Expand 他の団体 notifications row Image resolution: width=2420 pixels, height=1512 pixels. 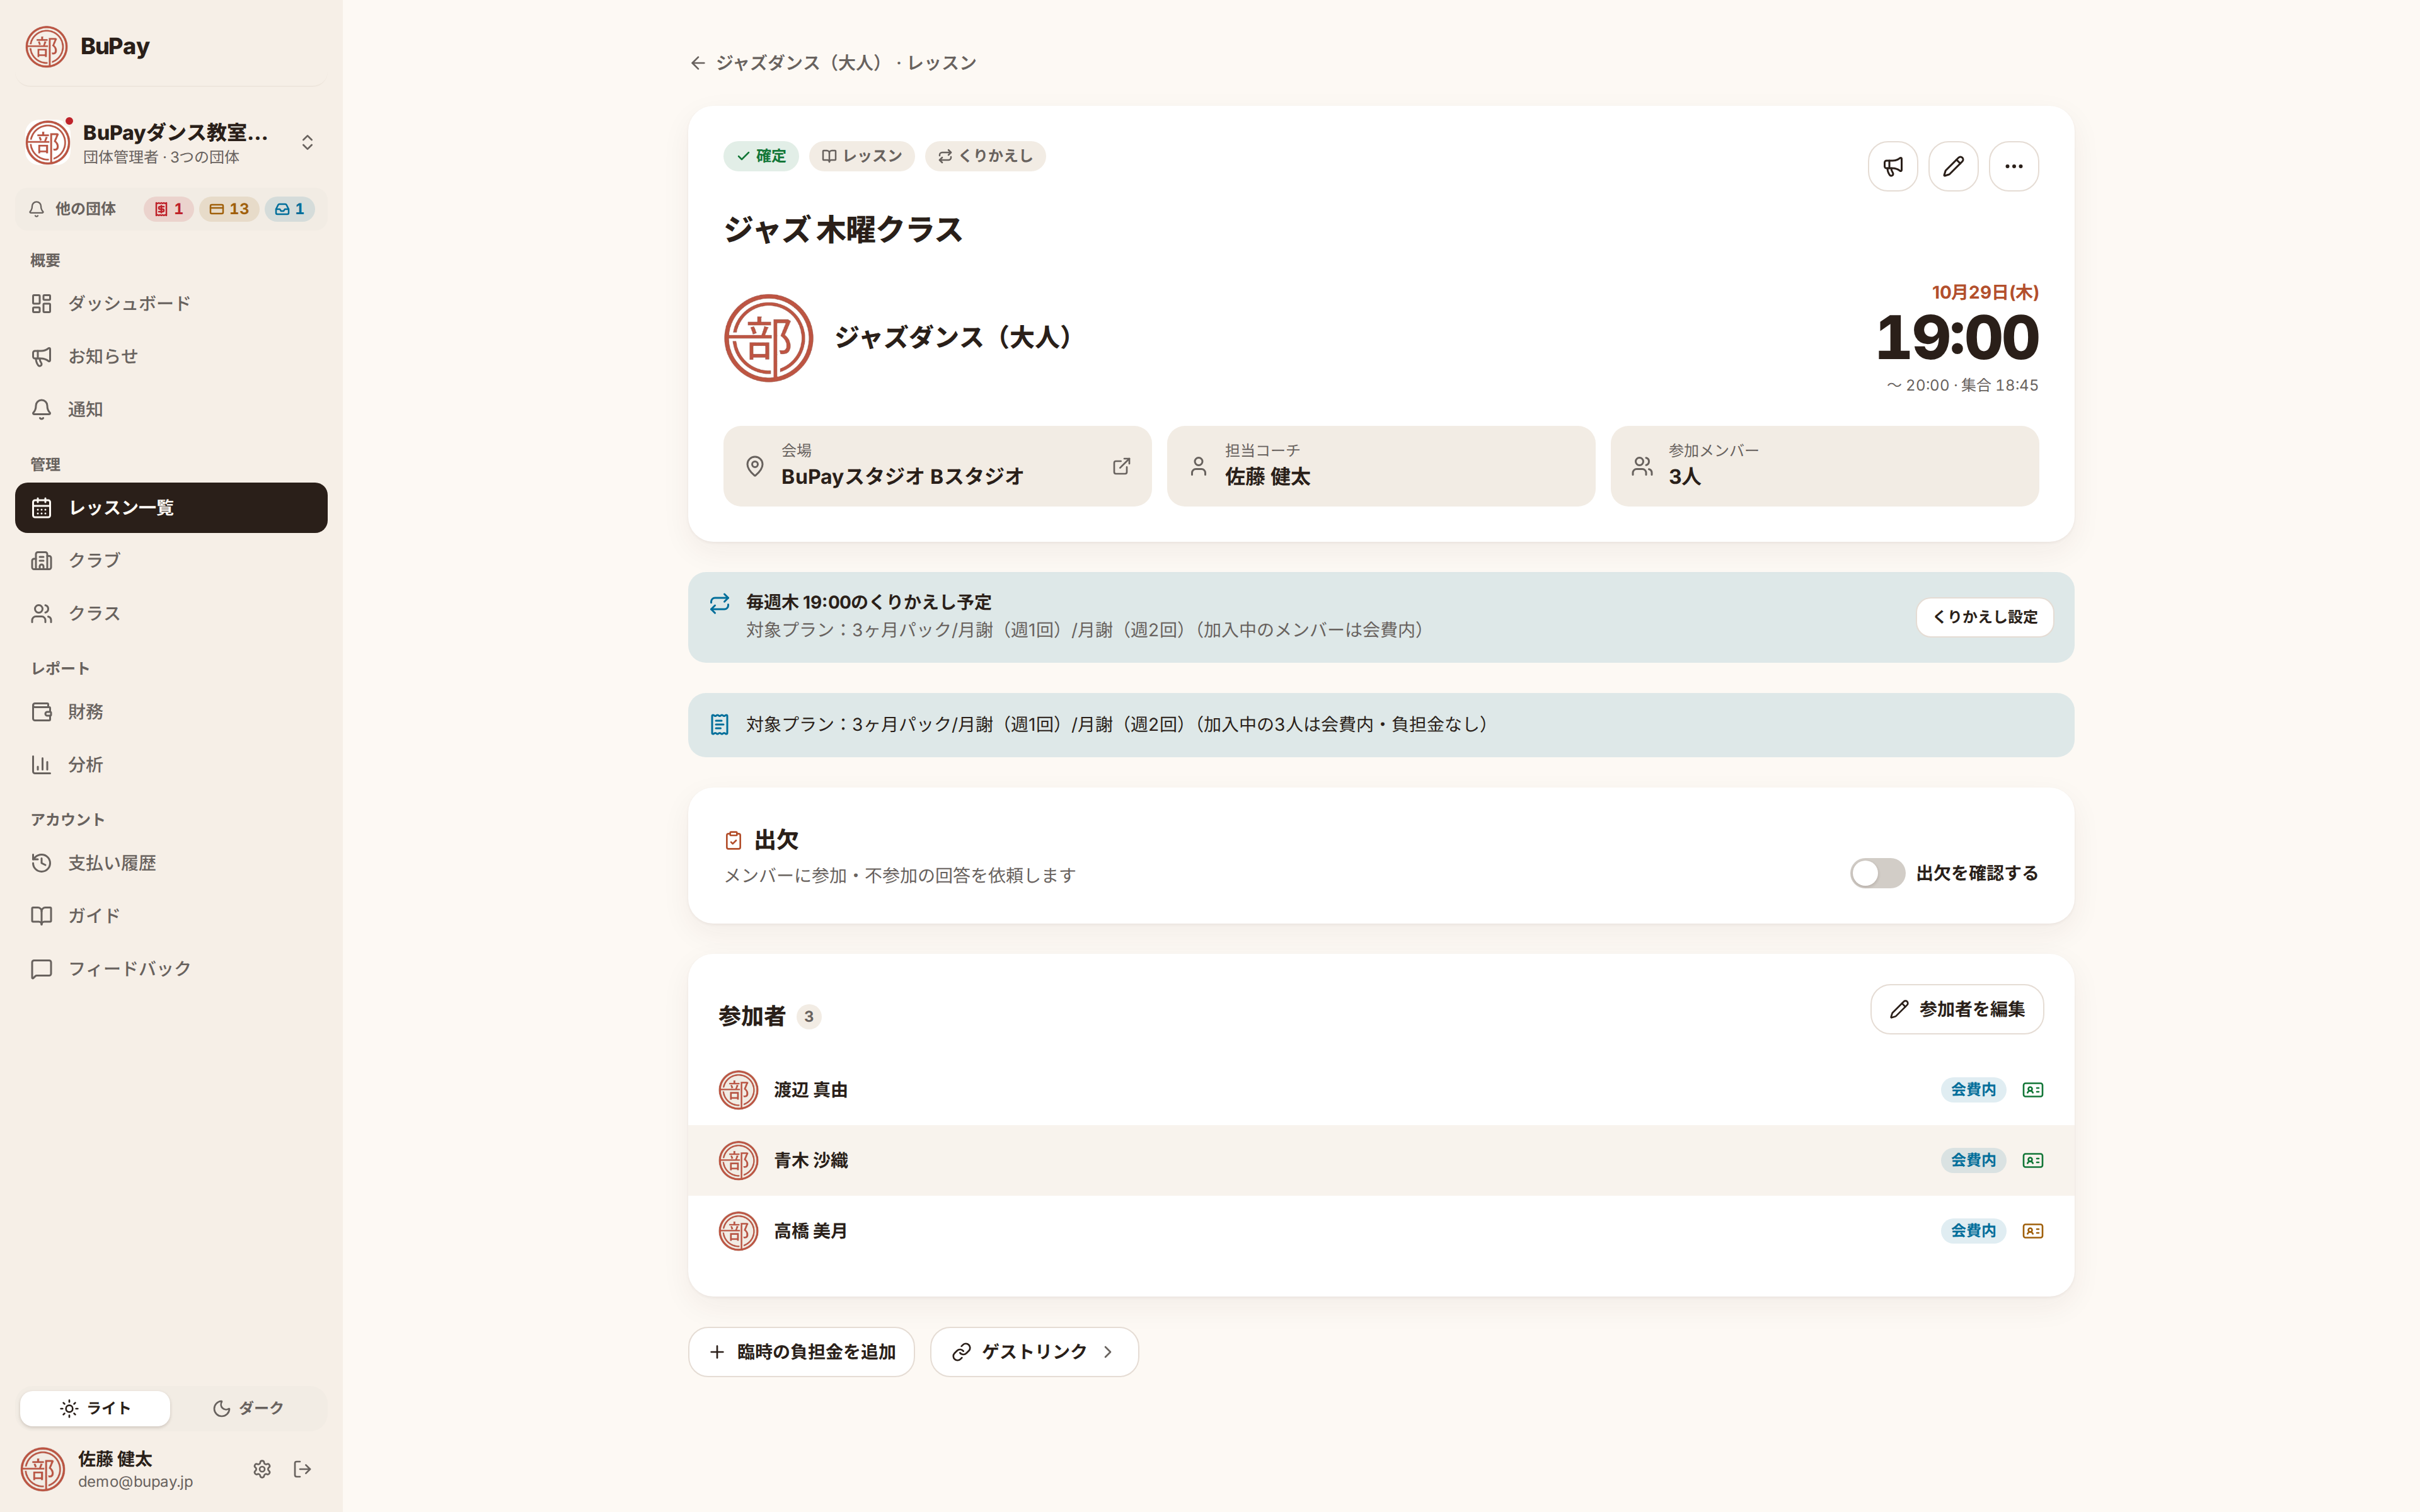coord(171,209)
